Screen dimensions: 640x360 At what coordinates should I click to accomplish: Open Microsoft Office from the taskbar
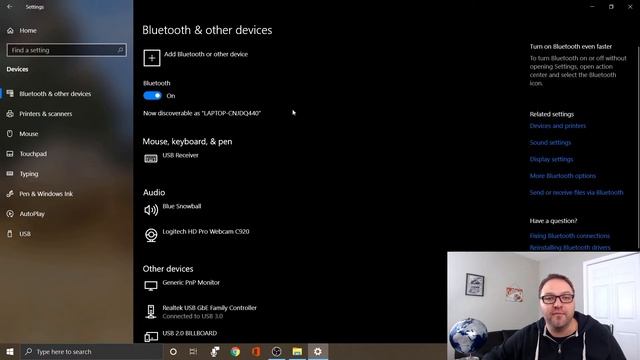click(x=256, y=352)
